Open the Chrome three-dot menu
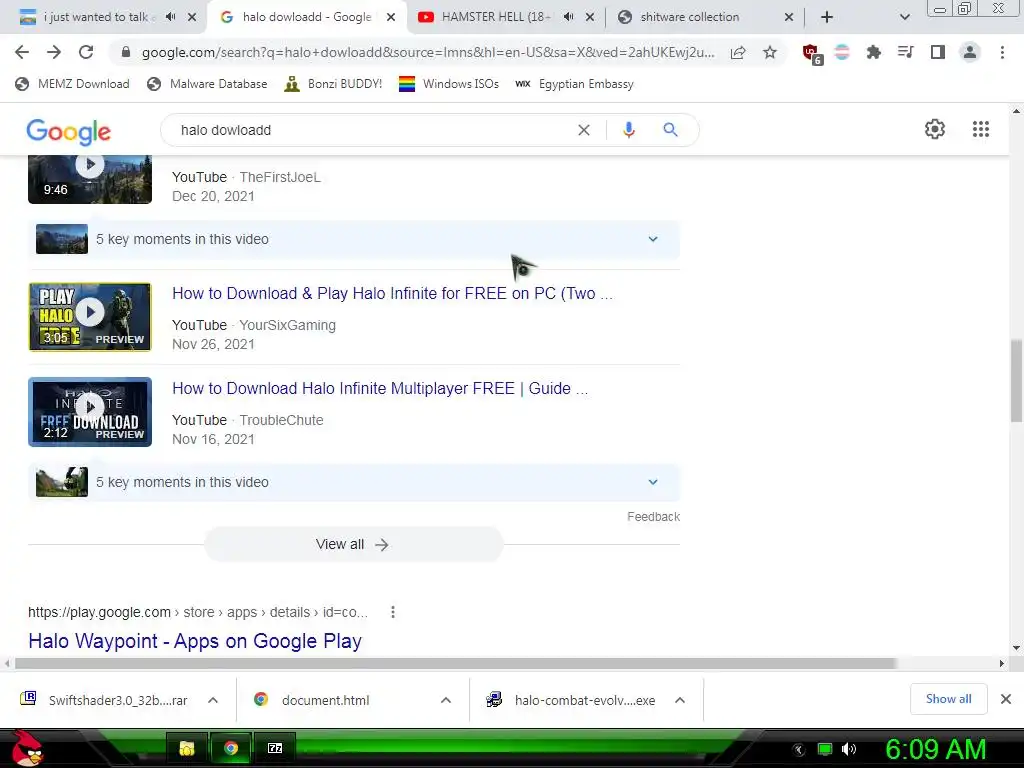Viewport: 1024px width, 768px height. click(x=1002, y=52)
